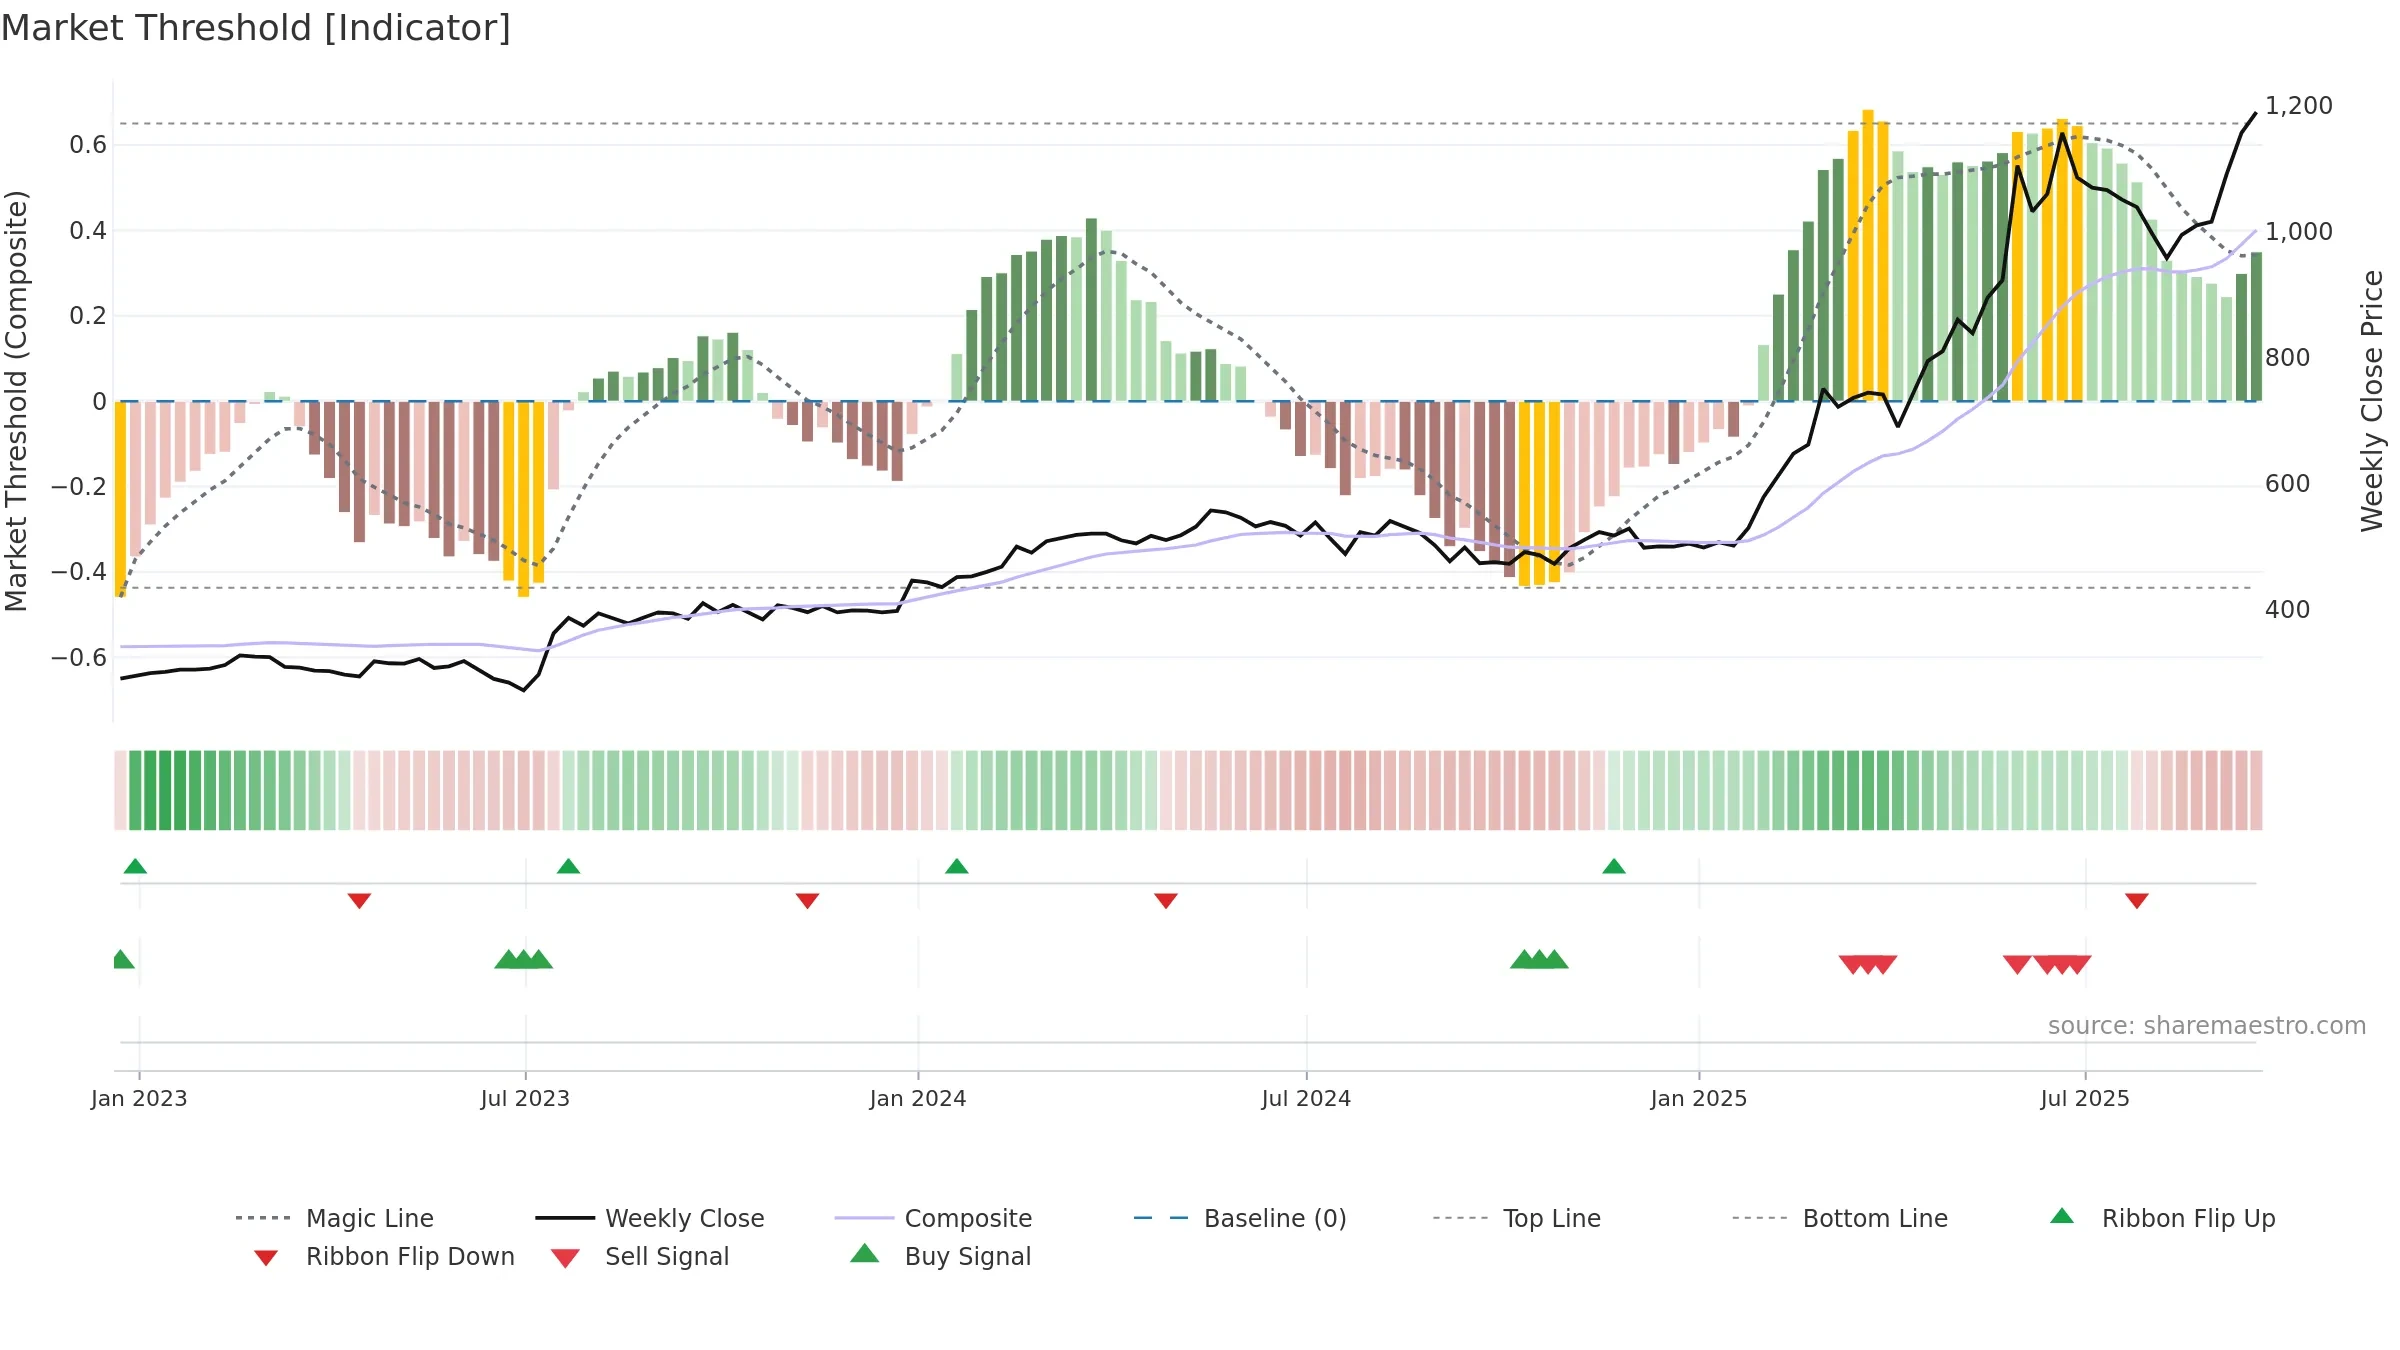Click the Jul 2023 x-axis label

click(525, 1098)
